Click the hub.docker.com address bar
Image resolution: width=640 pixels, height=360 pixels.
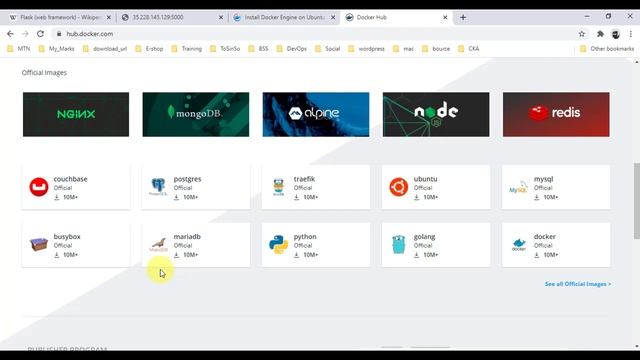314,34
